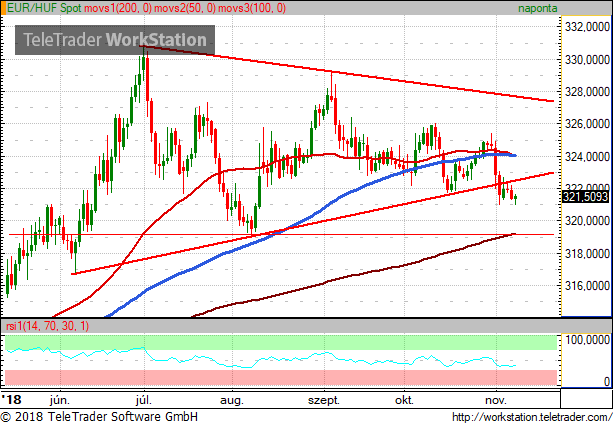
Task: Click the 'aug.' month label
Action: pyautogui.click(x=231, y=401)
